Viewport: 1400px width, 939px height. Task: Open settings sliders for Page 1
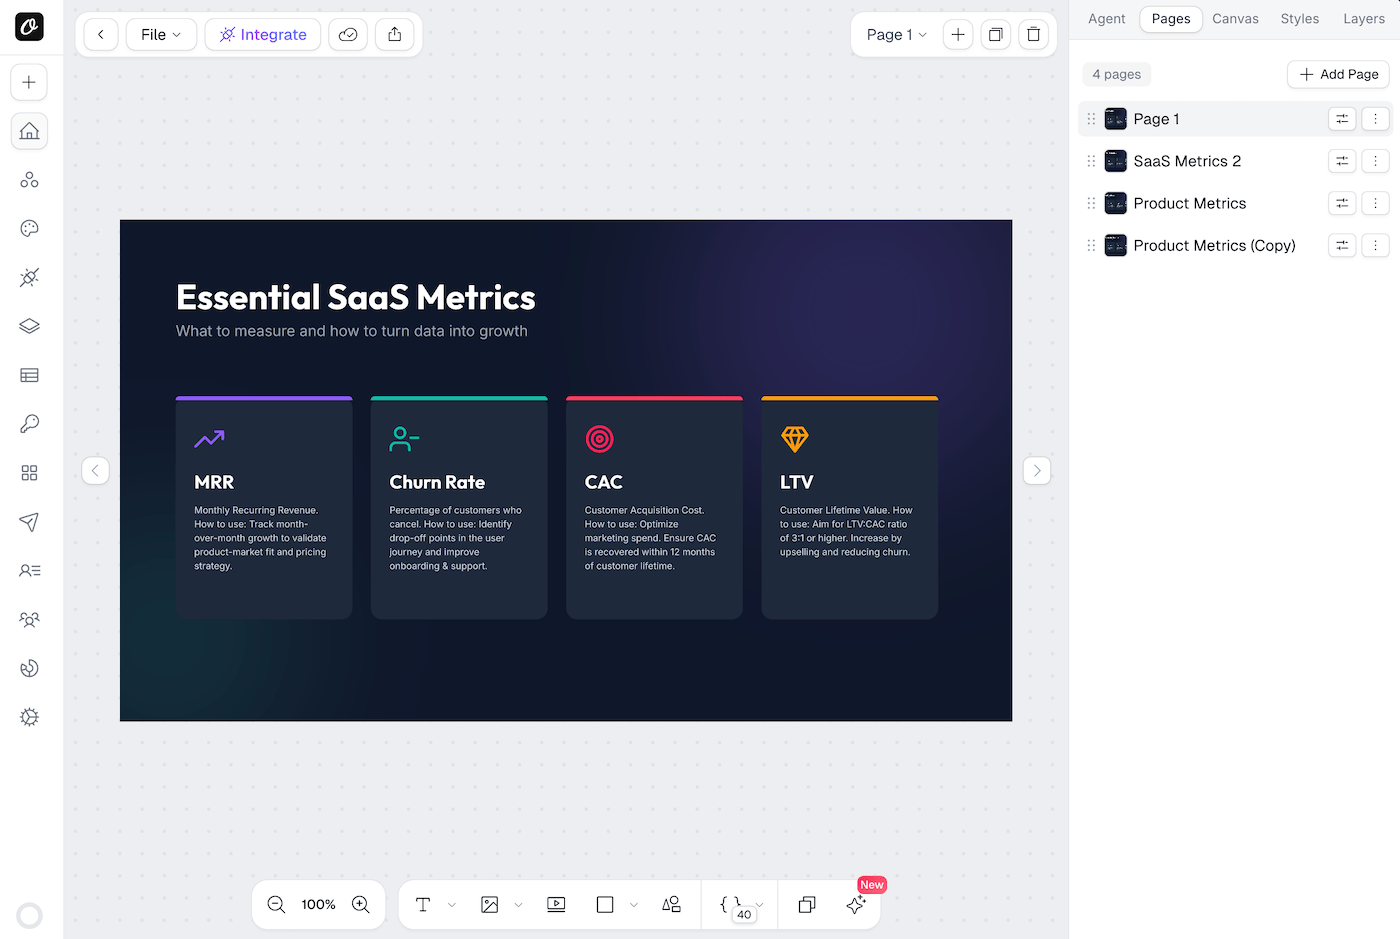pyautogui.click(x=1342, y=119)
